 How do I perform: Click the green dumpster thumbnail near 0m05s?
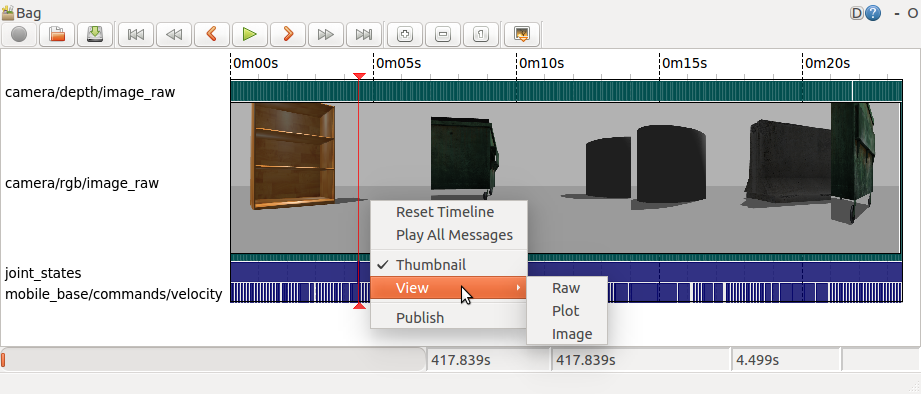[x=465, y=157]
